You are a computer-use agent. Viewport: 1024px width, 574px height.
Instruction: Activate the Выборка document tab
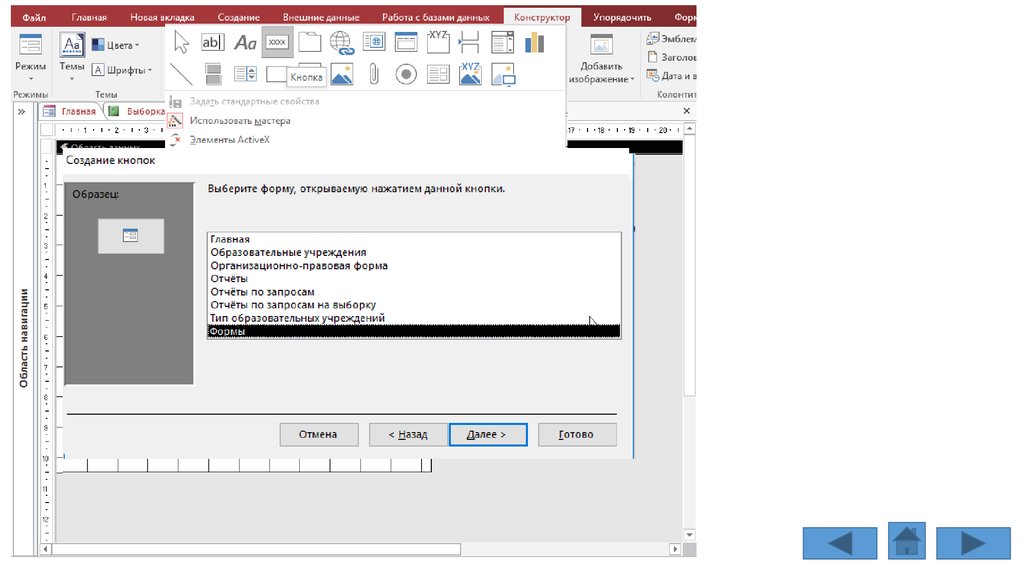(x=137, y=112)
